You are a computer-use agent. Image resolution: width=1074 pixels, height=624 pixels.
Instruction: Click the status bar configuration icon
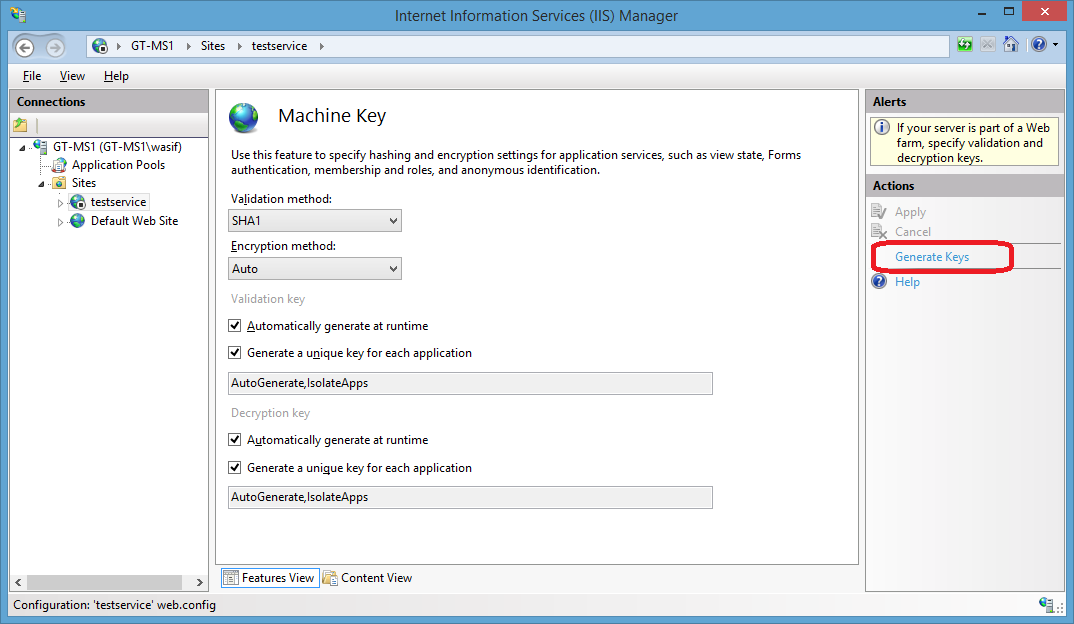coord(1045,605)
